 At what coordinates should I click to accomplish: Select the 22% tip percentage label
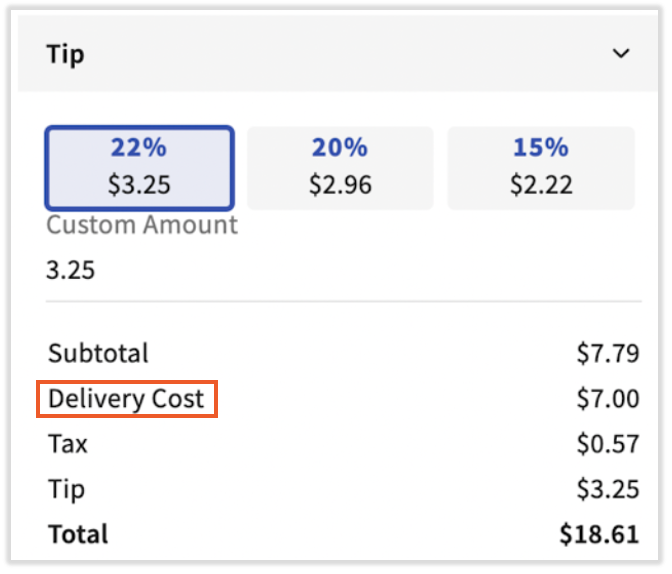(140, 148)
